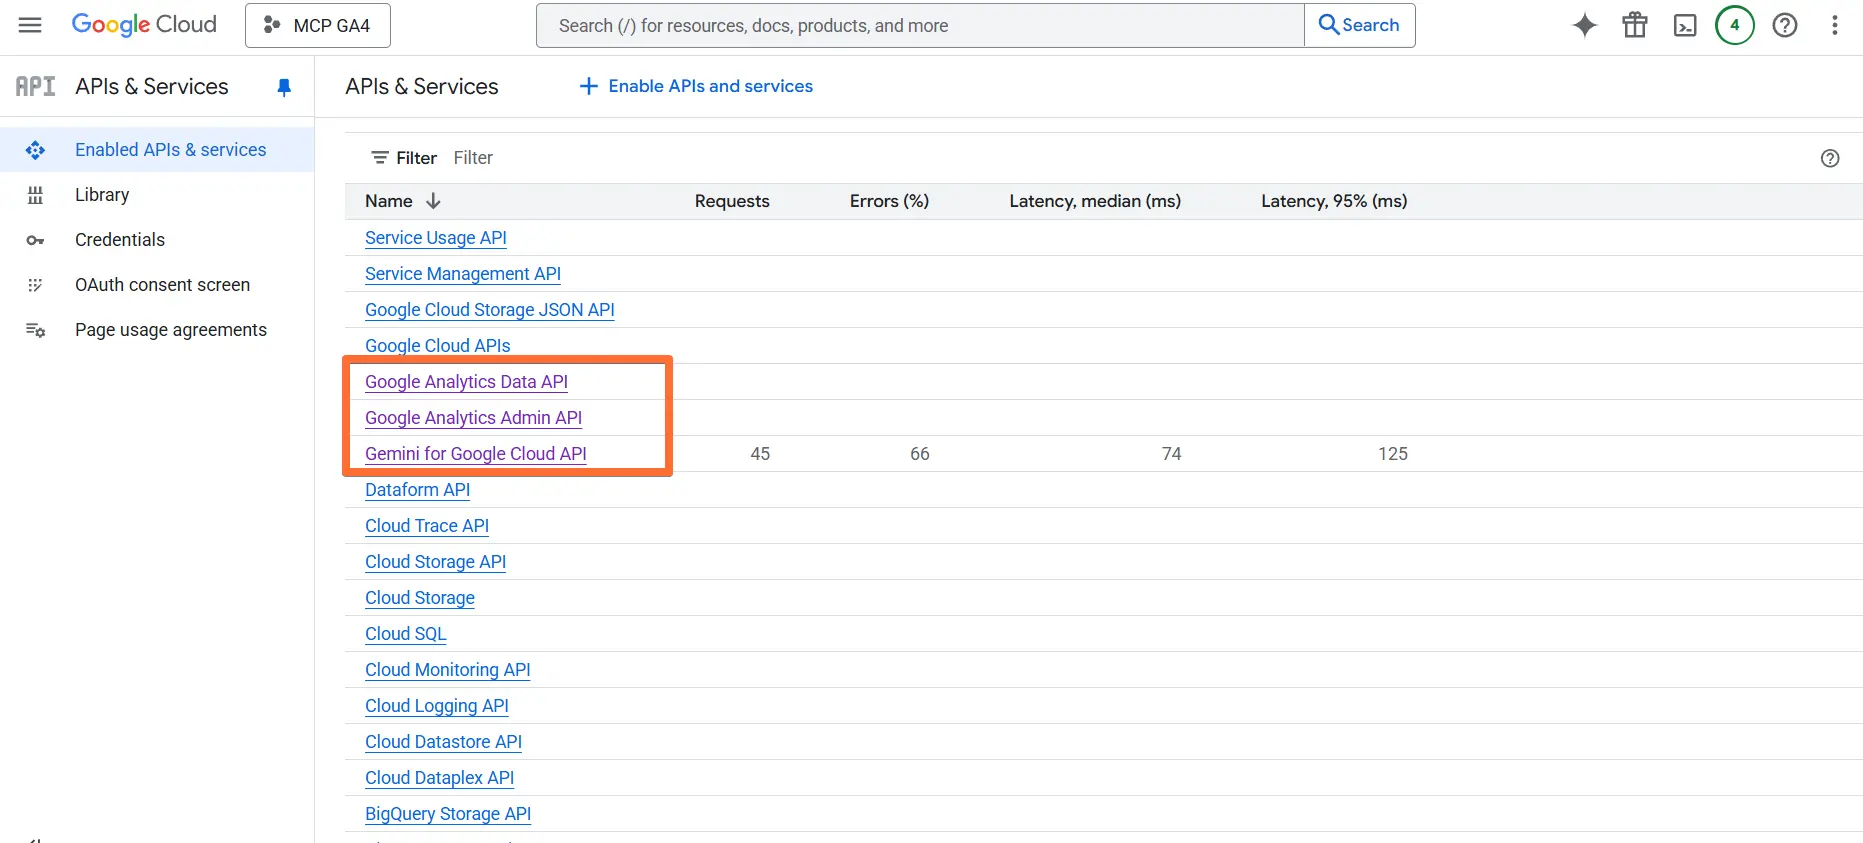Click the Library grid icon

click(35, 195)
